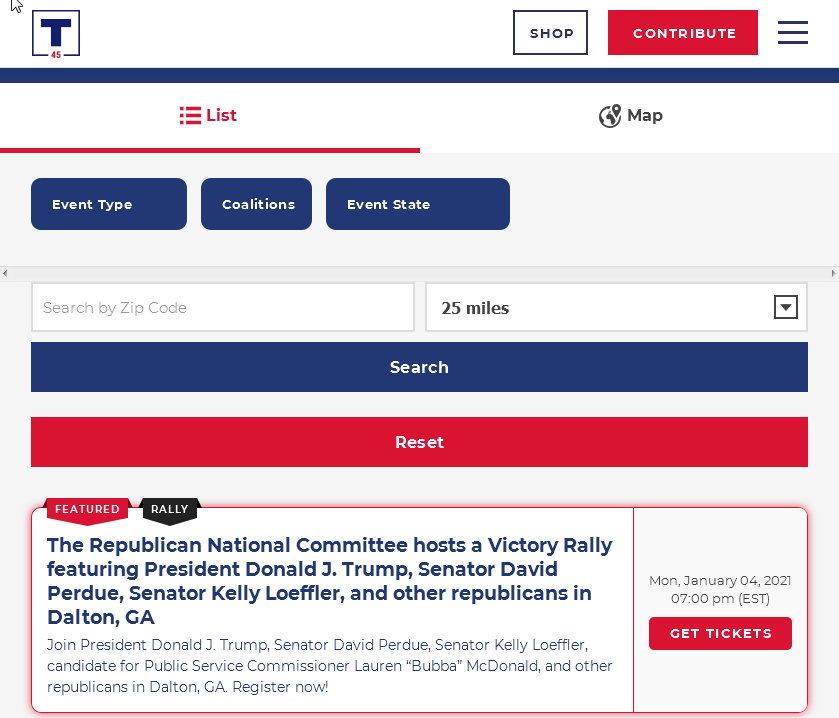Click the event time 07:00 pm (EST)

pos(720,599)
